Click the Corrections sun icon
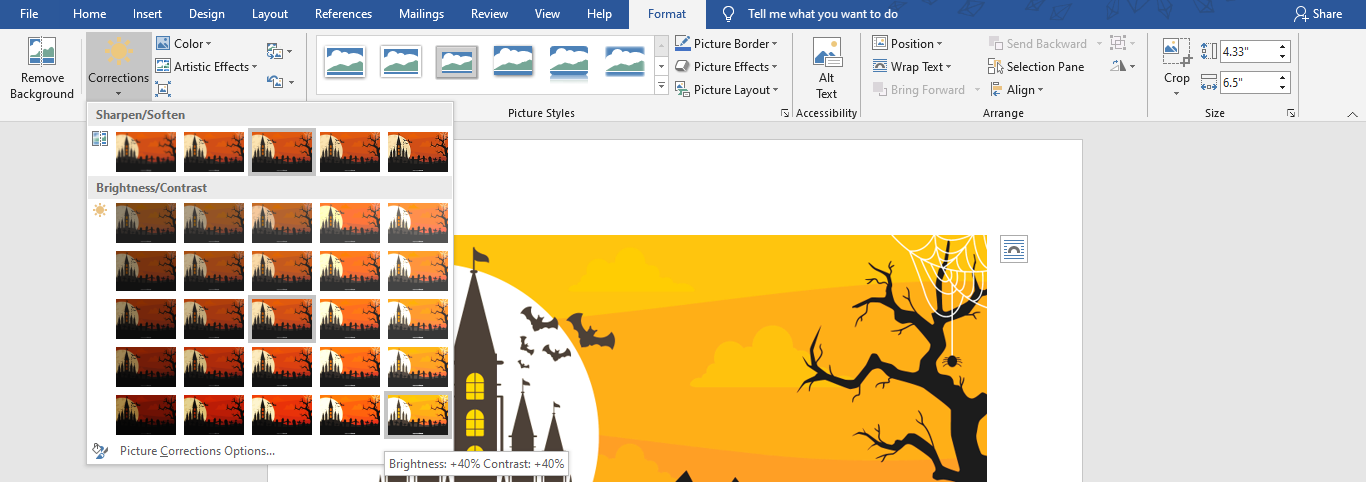1366x482 pixels. pos(119,51)
